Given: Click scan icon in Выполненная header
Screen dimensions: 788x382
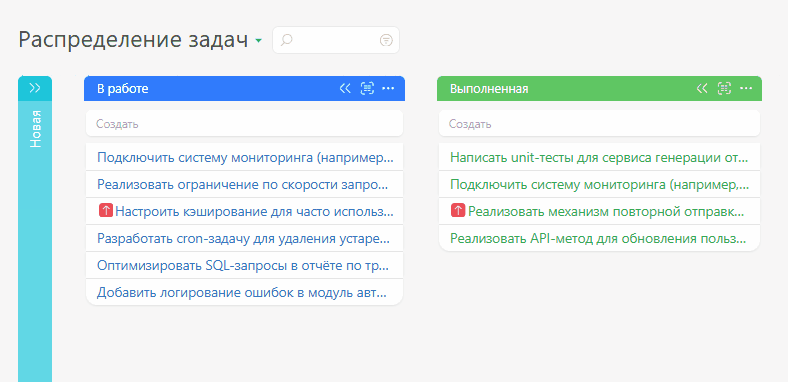Looking at the screenshot, I should click(x=724, y=89).
